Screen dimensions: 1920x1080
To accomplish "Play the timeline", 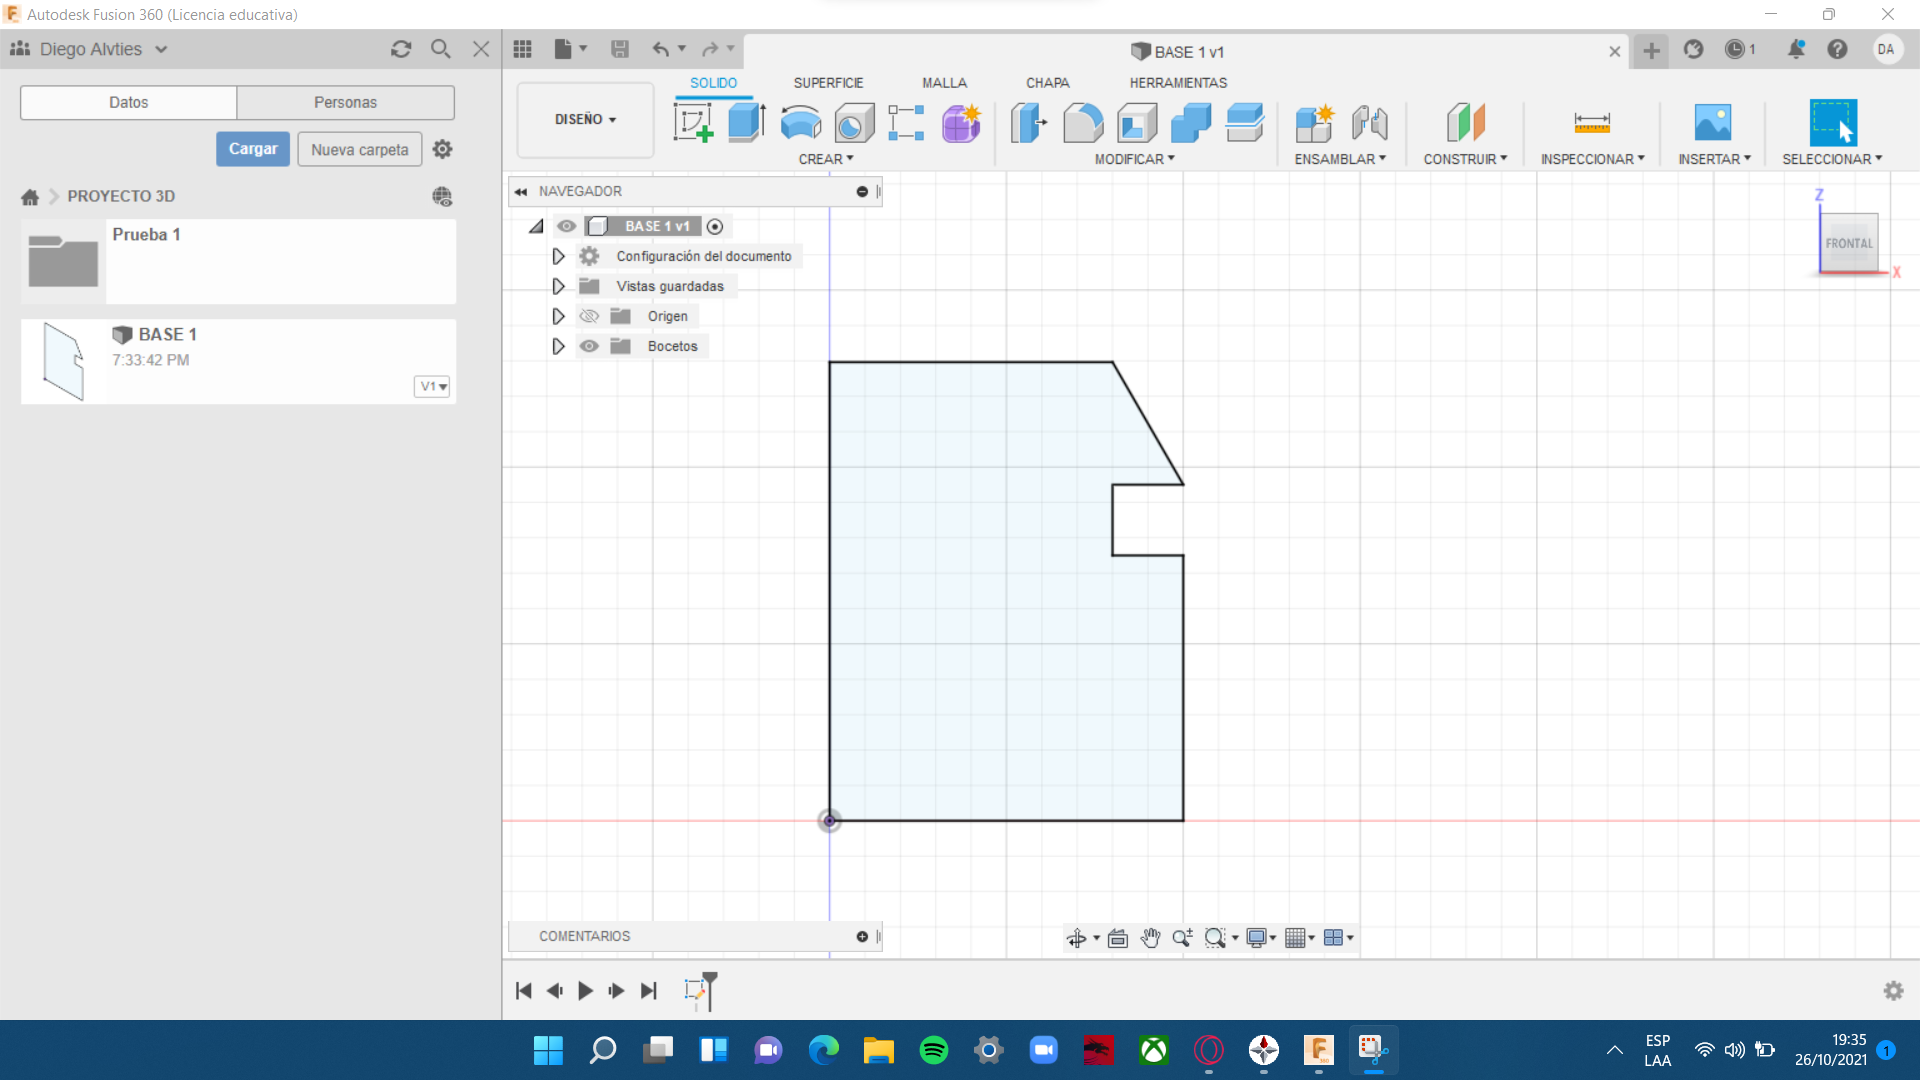I will coord(586,990).
